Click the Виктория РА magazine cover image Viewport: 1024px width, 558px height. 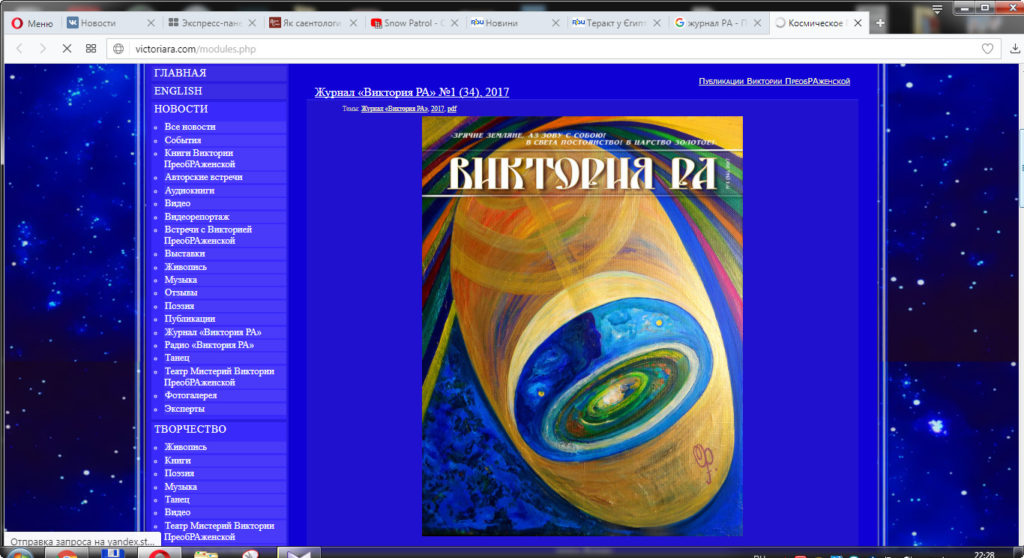582,326
